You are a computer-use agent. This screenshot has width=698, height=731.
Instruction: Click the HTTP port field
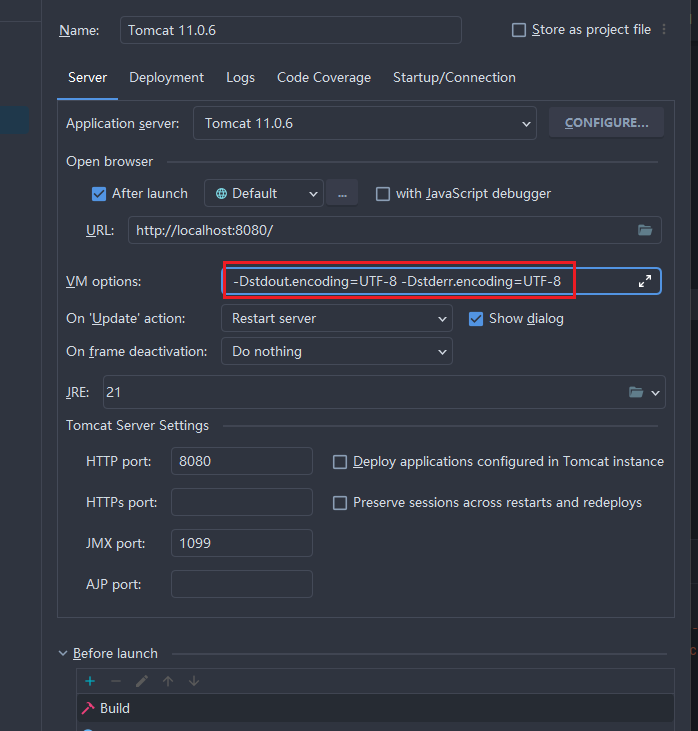[x=242, y=461]
